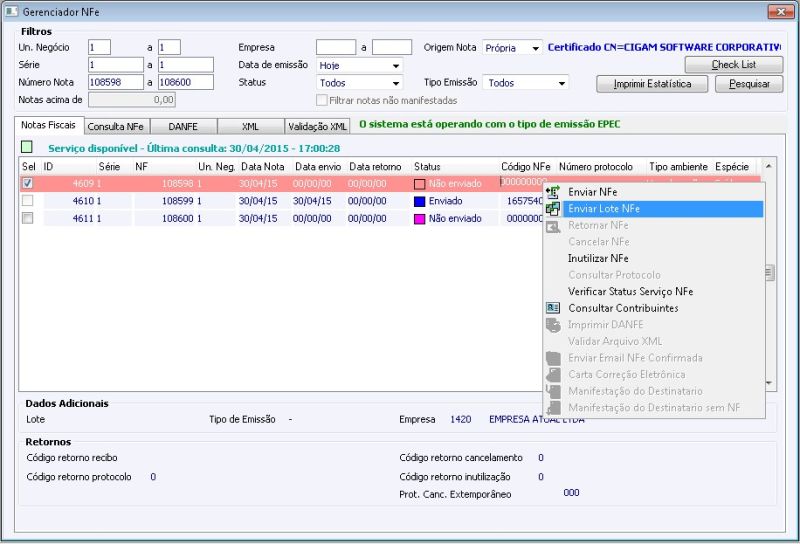
Task: Open the DANFE tab
Action: click(x=183, y=127)
